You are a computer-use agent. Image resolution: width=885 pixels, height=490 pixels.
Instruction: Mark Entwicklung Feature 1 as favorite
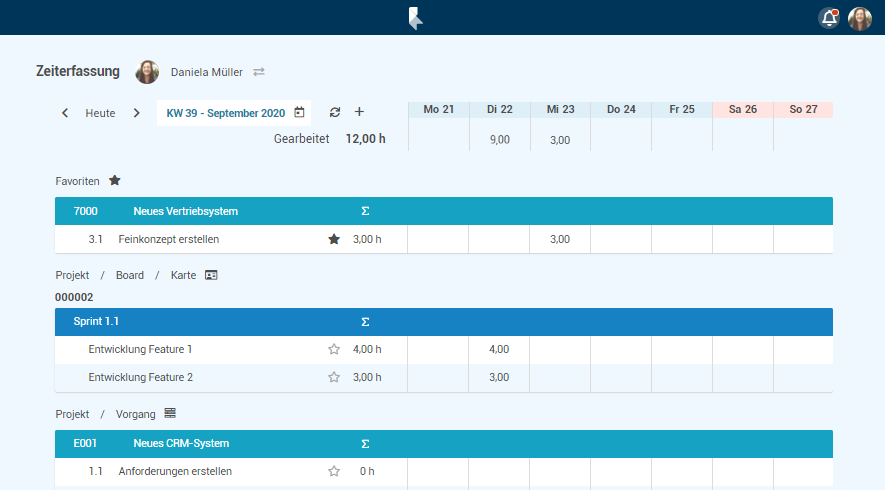(x=334, y=349)
